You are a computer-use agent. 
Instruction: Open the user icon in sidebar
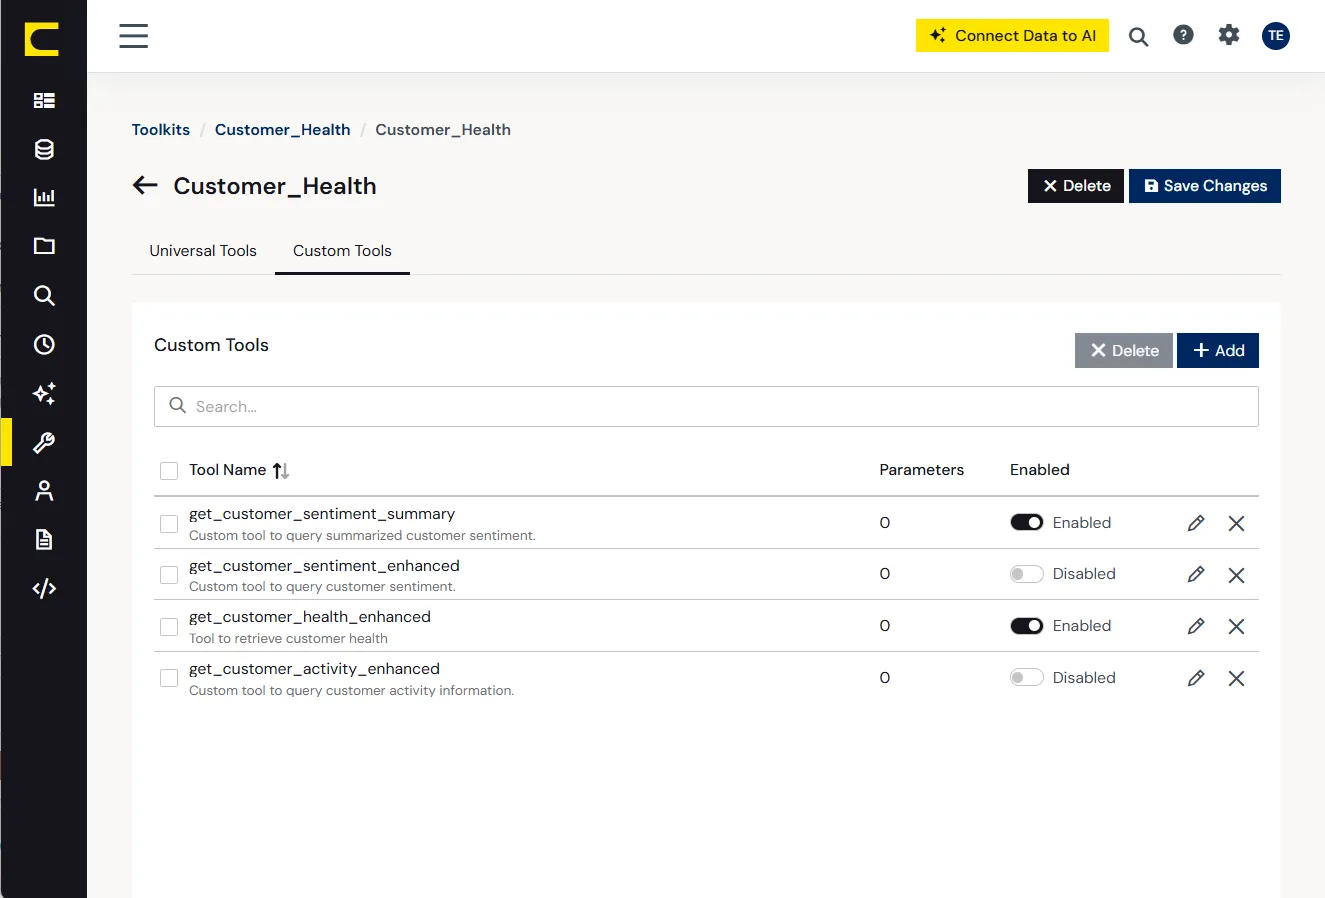click(x=44, y=491)
